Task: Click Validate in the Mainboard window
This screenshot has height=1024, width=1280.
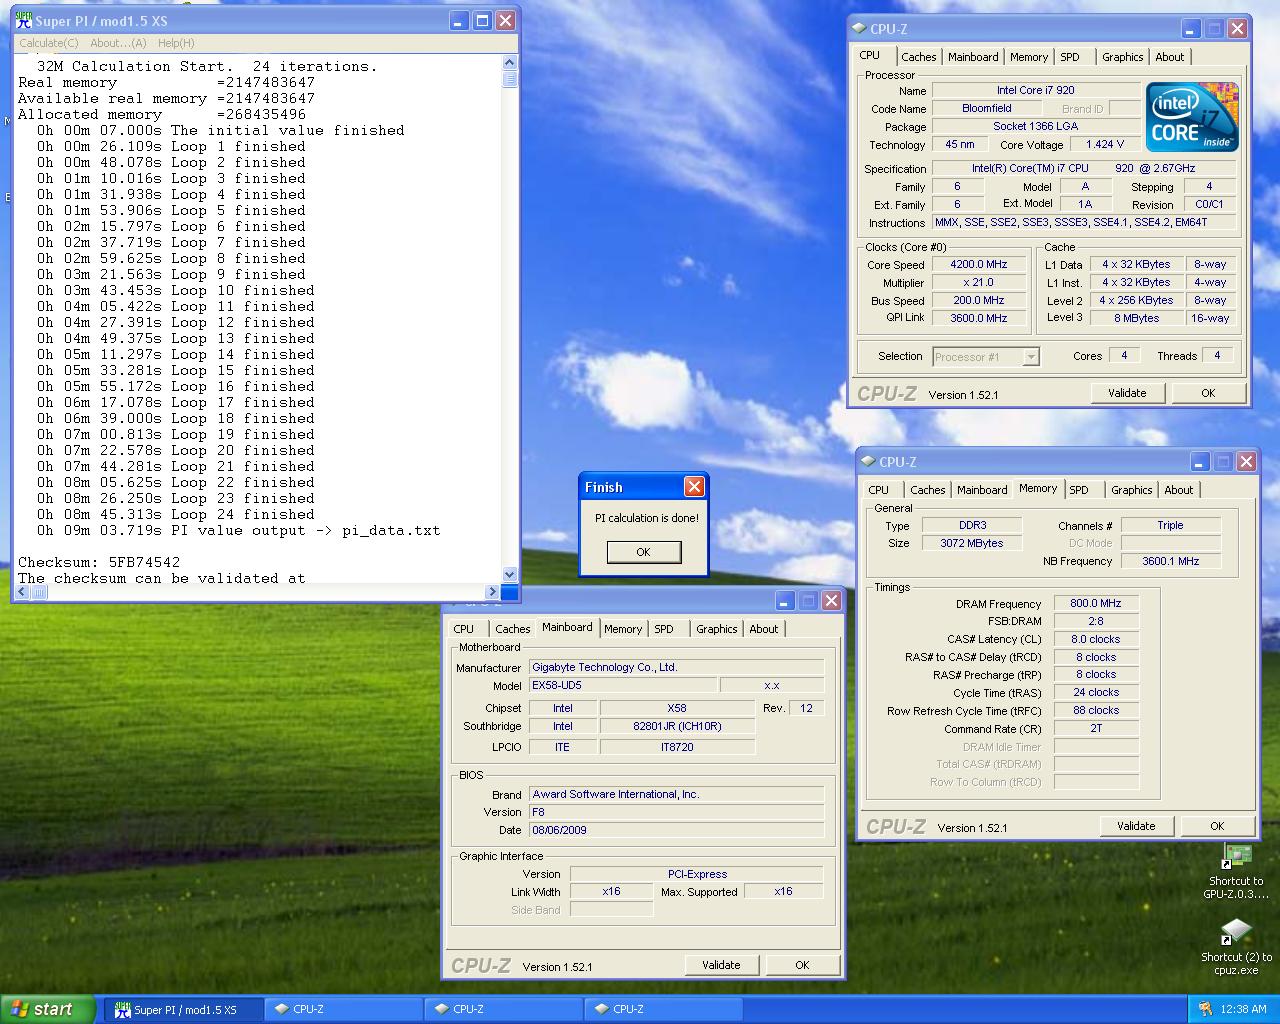Action: [x=721, y=965]
